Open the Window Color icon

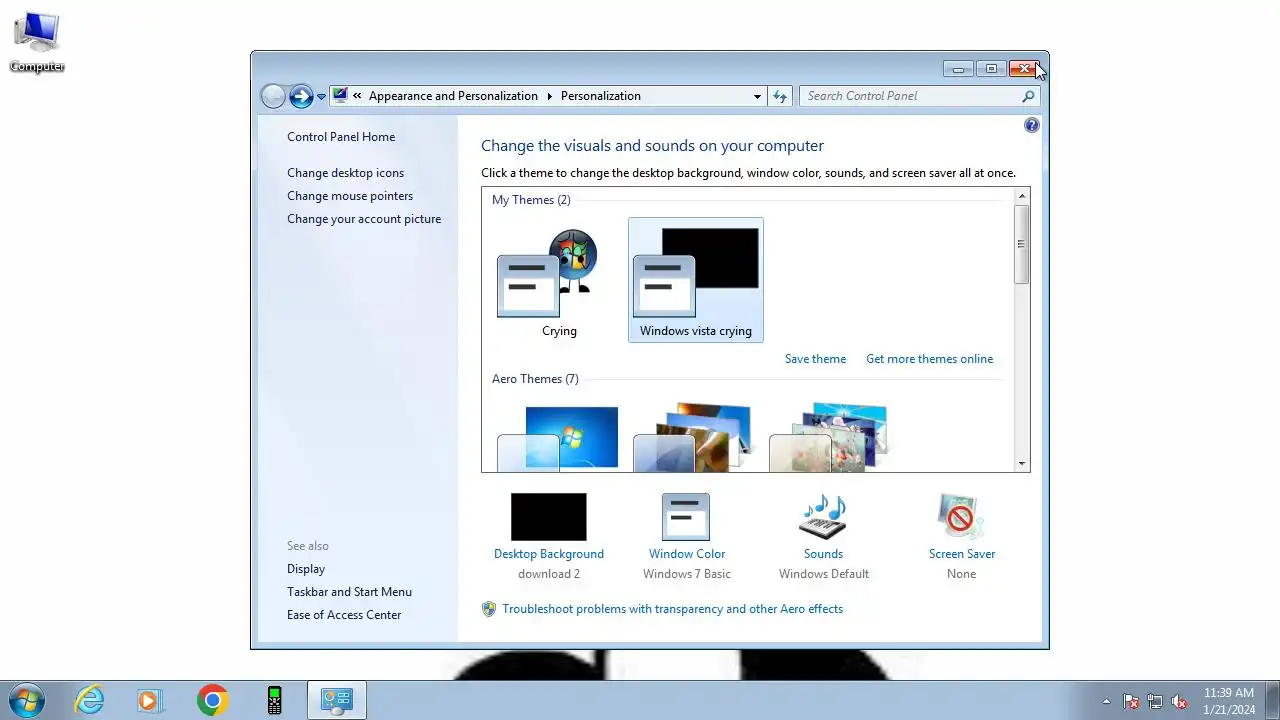(686, 517)
